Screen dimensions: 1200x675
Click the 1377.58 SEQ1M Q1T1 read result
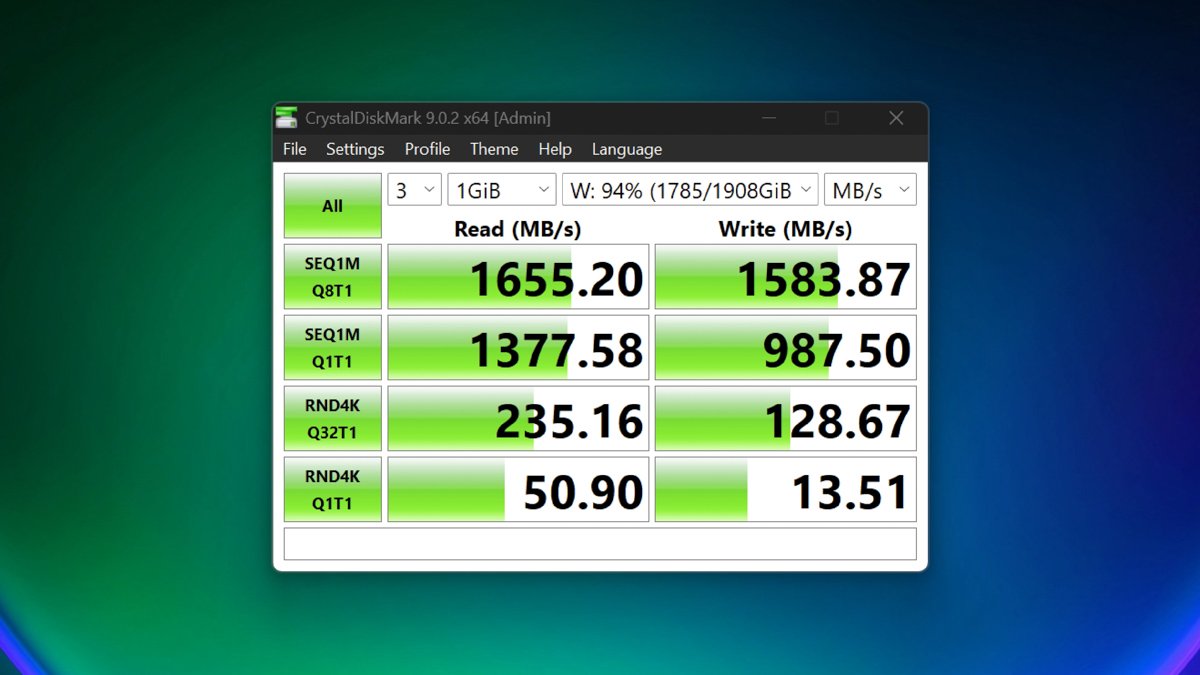(x=518, y=348)
